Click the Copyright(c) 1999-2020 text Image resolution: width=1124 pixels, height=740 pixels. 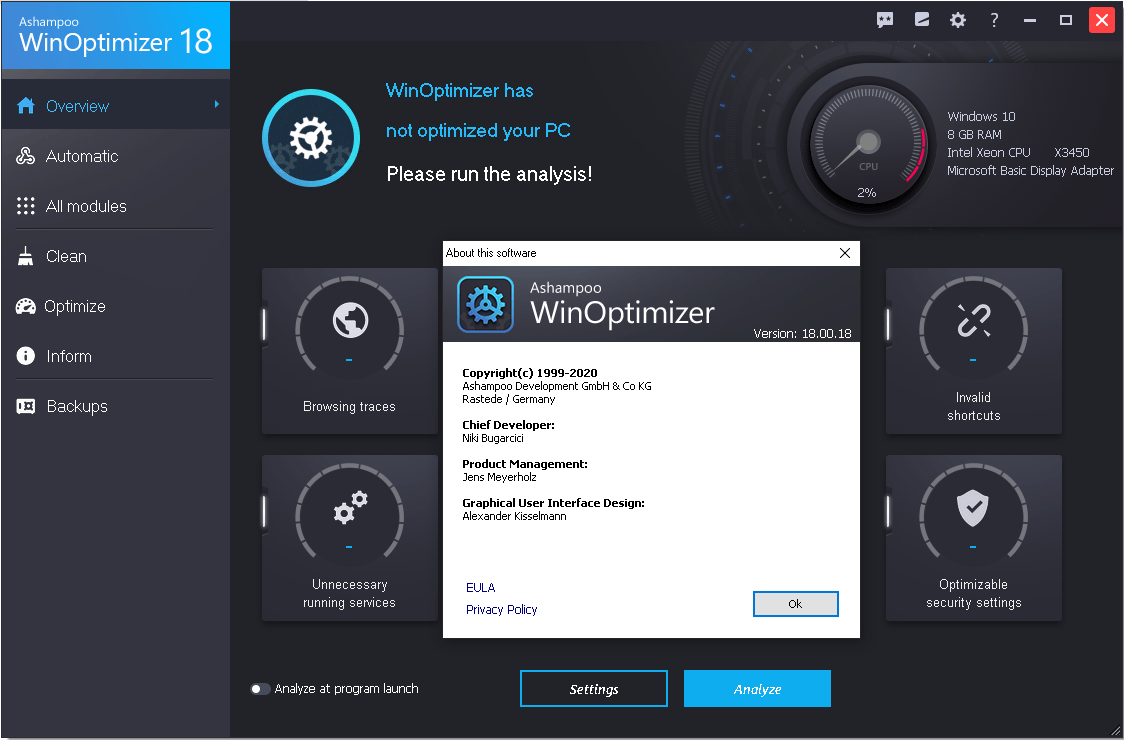click(x=530, y=373)
